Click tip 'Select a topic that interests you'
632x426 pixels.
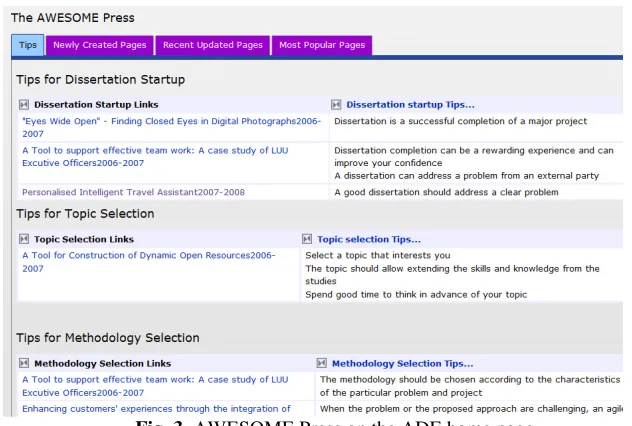pyautogui.click(x=378, y=256)
